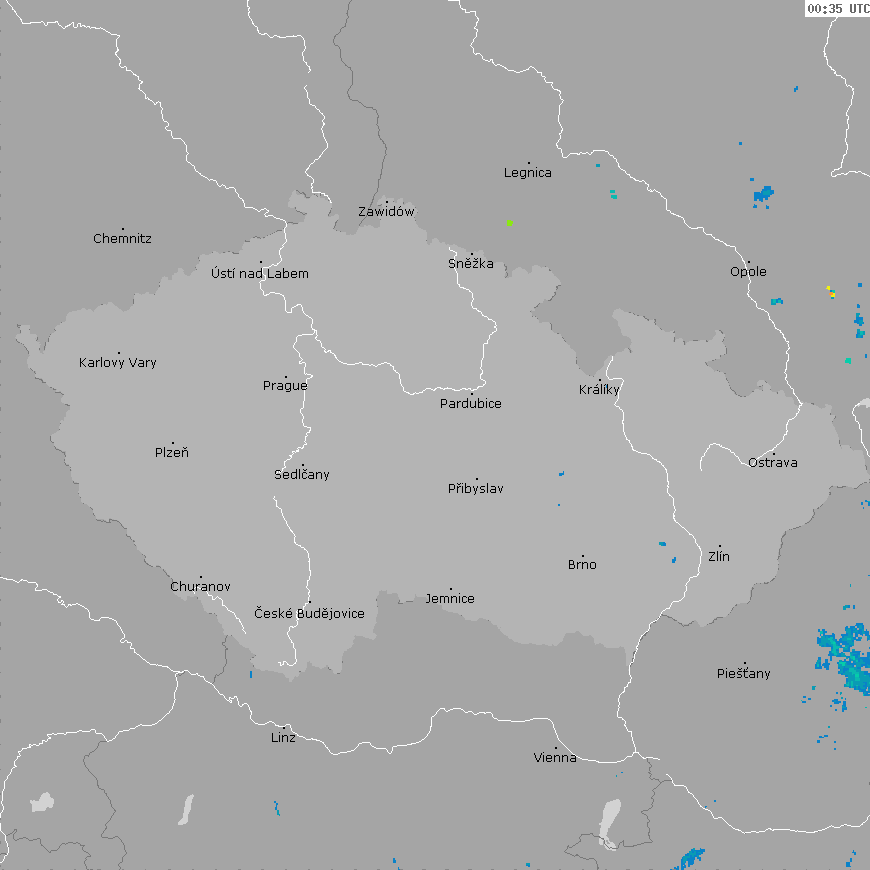This screenshot has width=870, height=870.
Task: Click the Ústí nad Labem label
Action: click(x=260, y=274)
